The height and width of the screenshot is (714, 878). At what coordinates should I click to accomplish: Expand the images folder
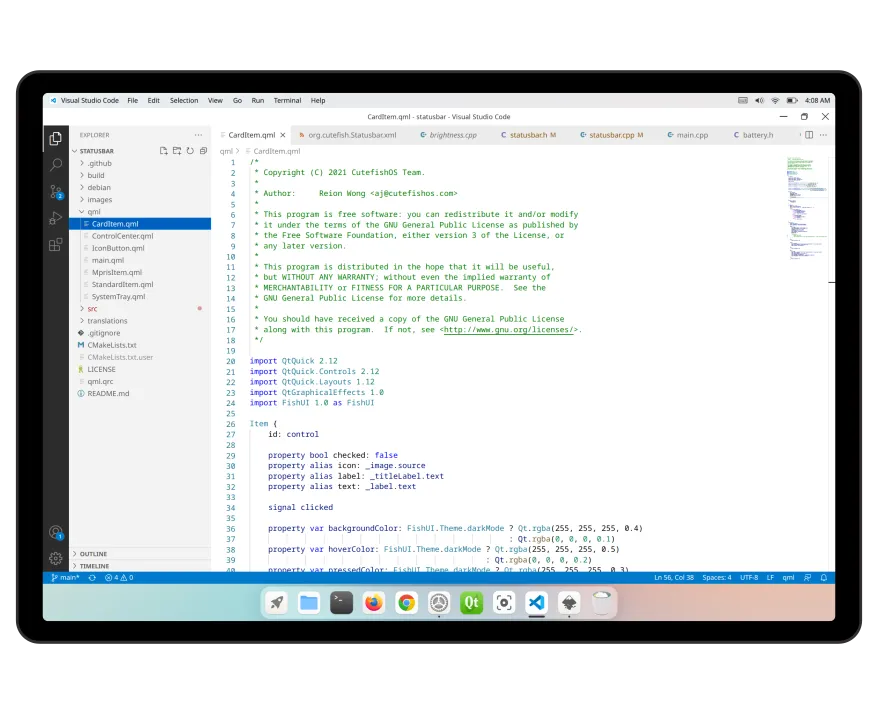140,199
